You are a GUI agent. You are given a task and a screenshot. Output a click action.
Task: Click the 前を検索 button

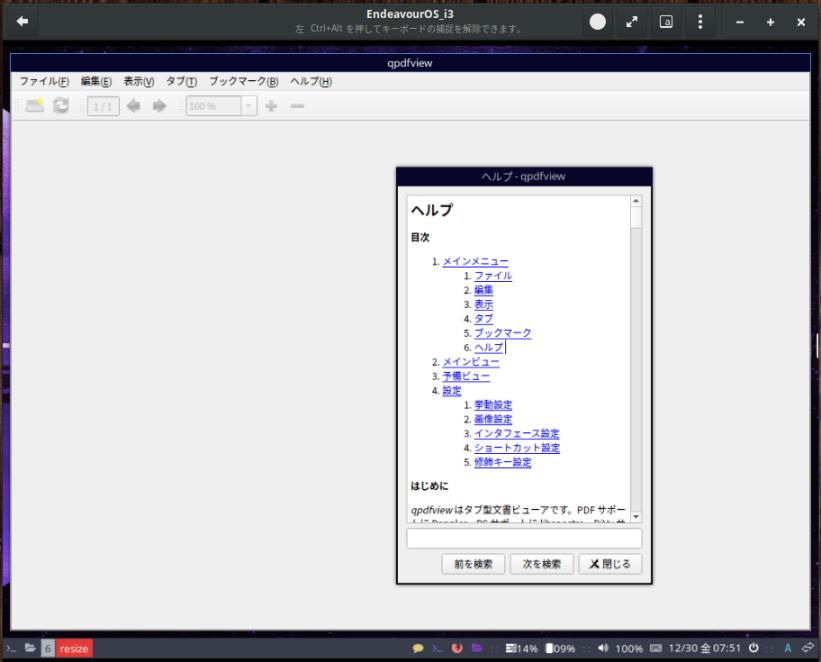click(473, 564)
